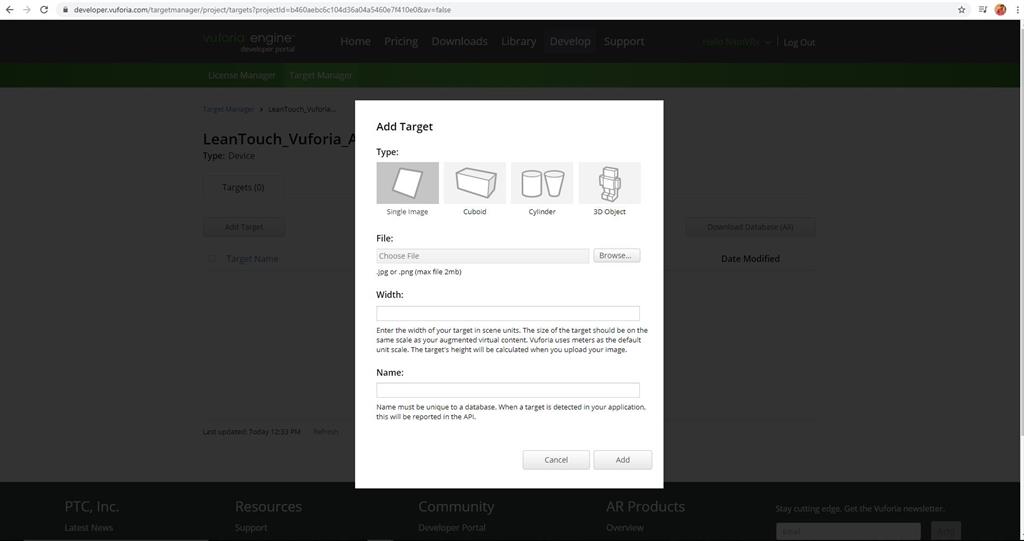Focus the newsletter Email field

(x=848, y=531)
